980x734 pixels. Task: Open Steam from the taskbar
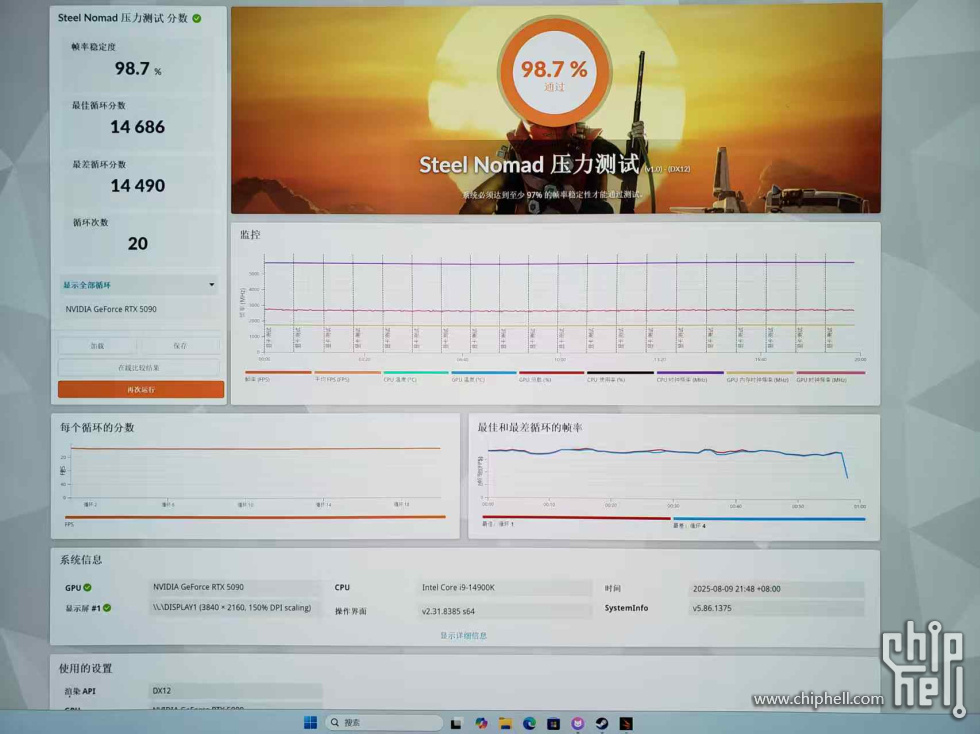point(602,723)
